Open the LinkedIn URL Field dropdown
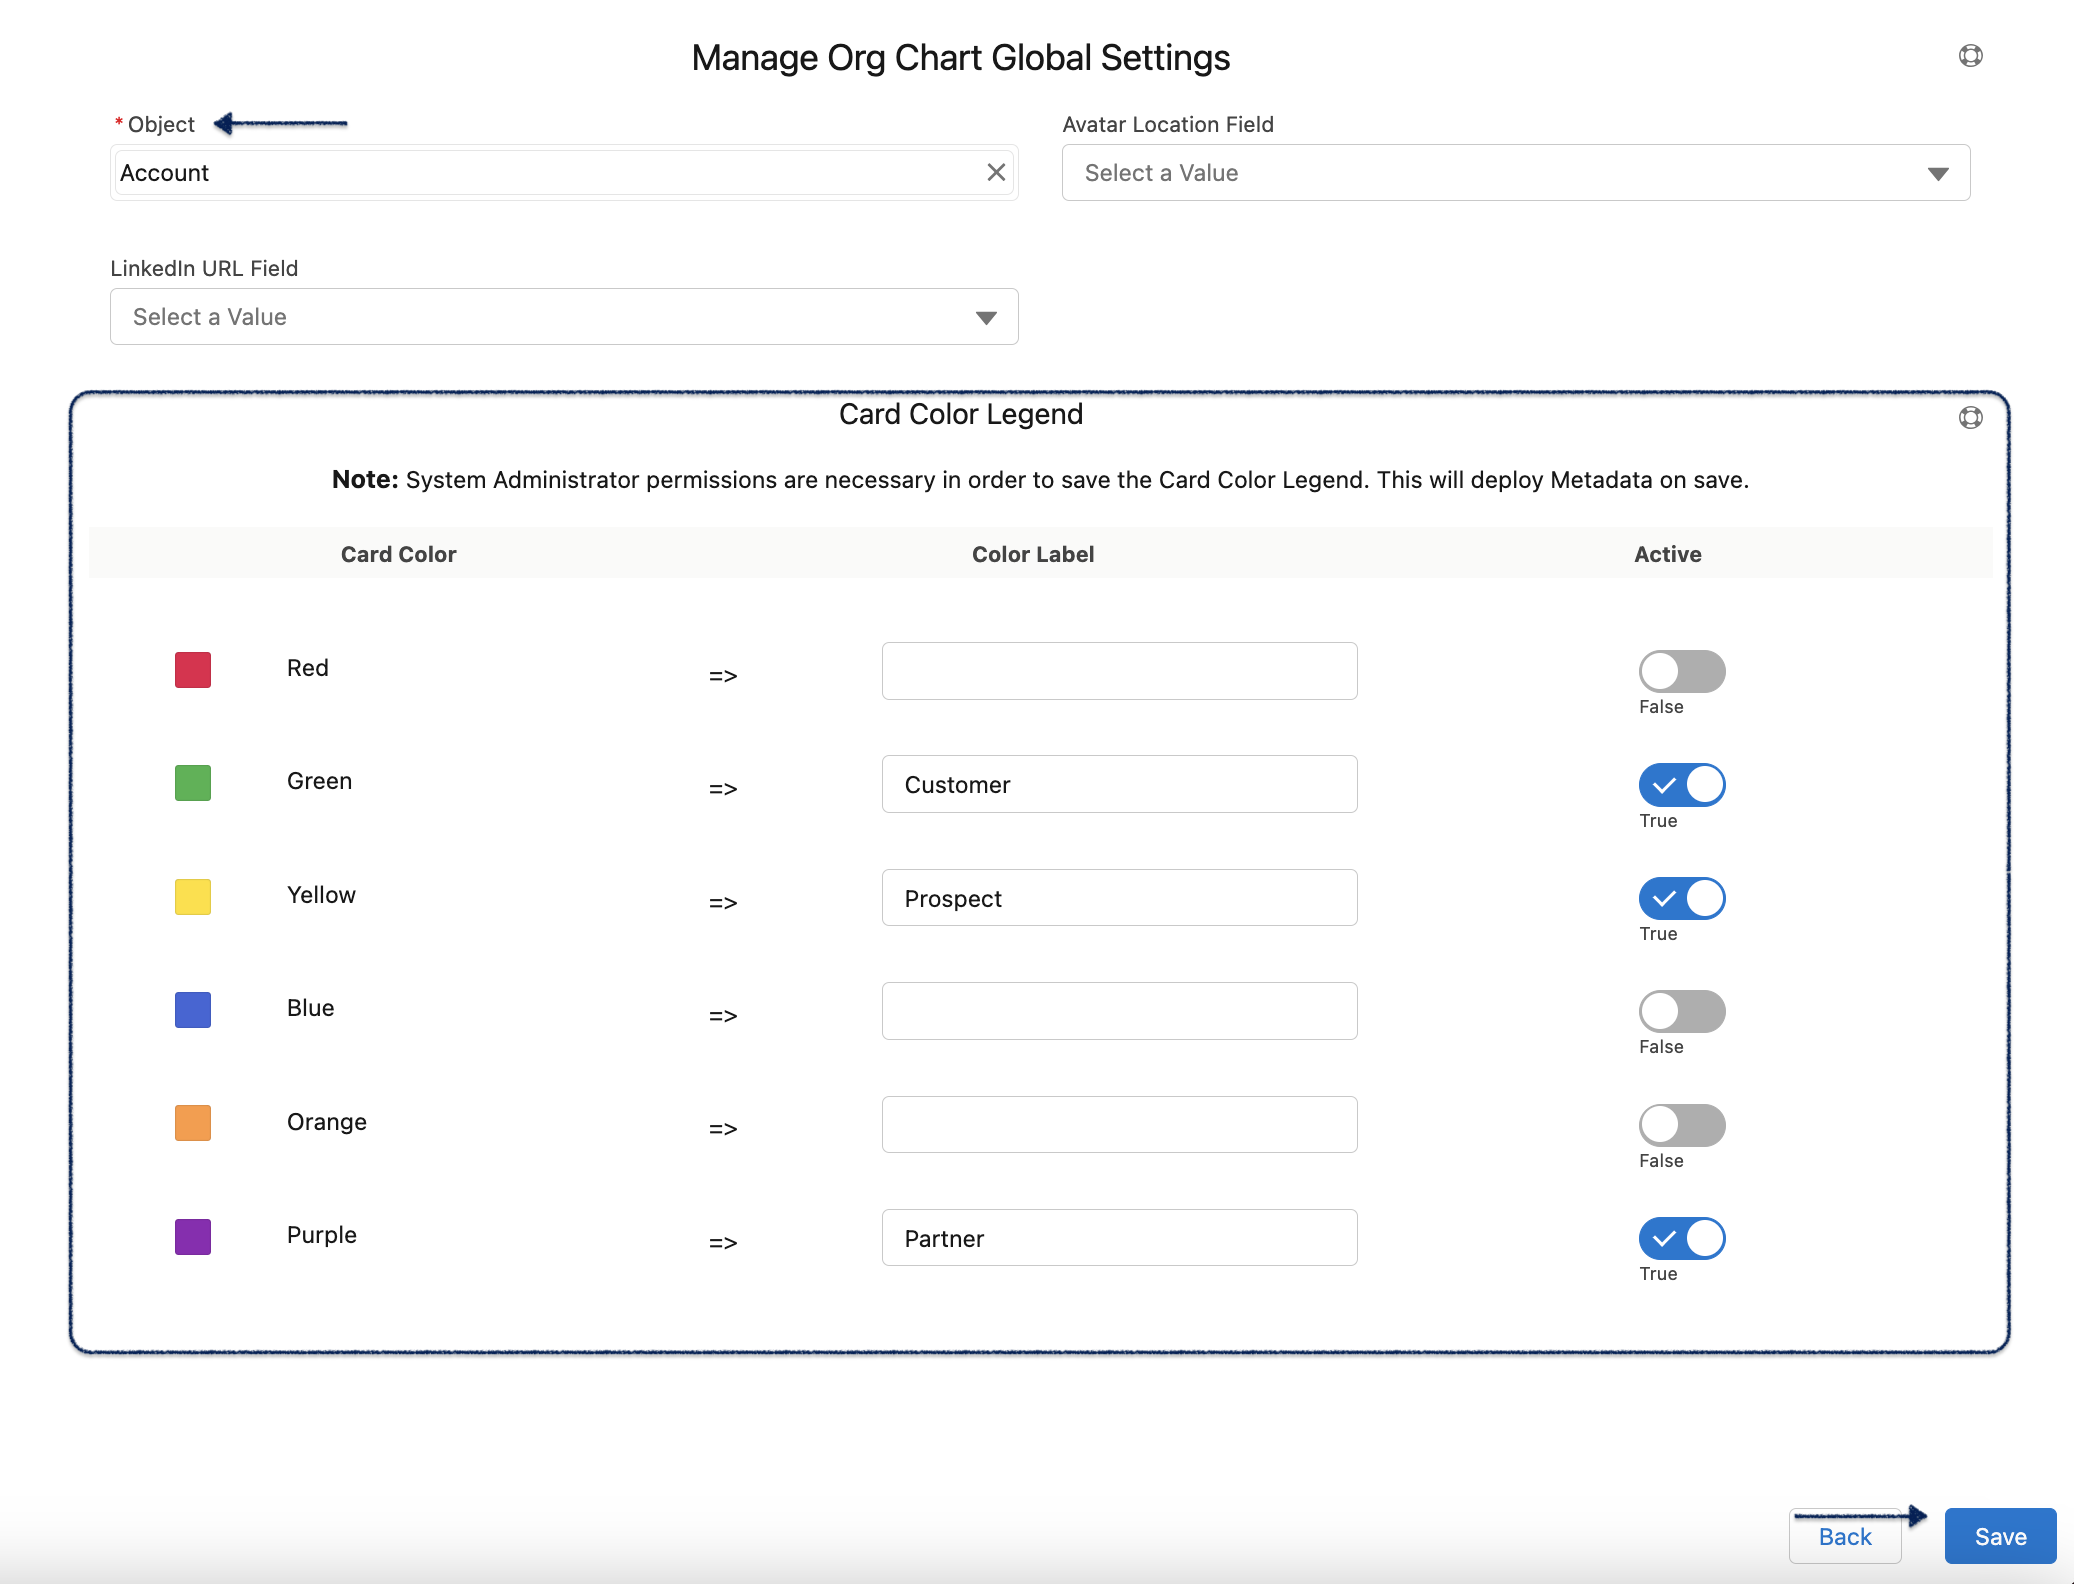Image resolution: width=2074 pixels, height=1584 pixels. (564, 317)
